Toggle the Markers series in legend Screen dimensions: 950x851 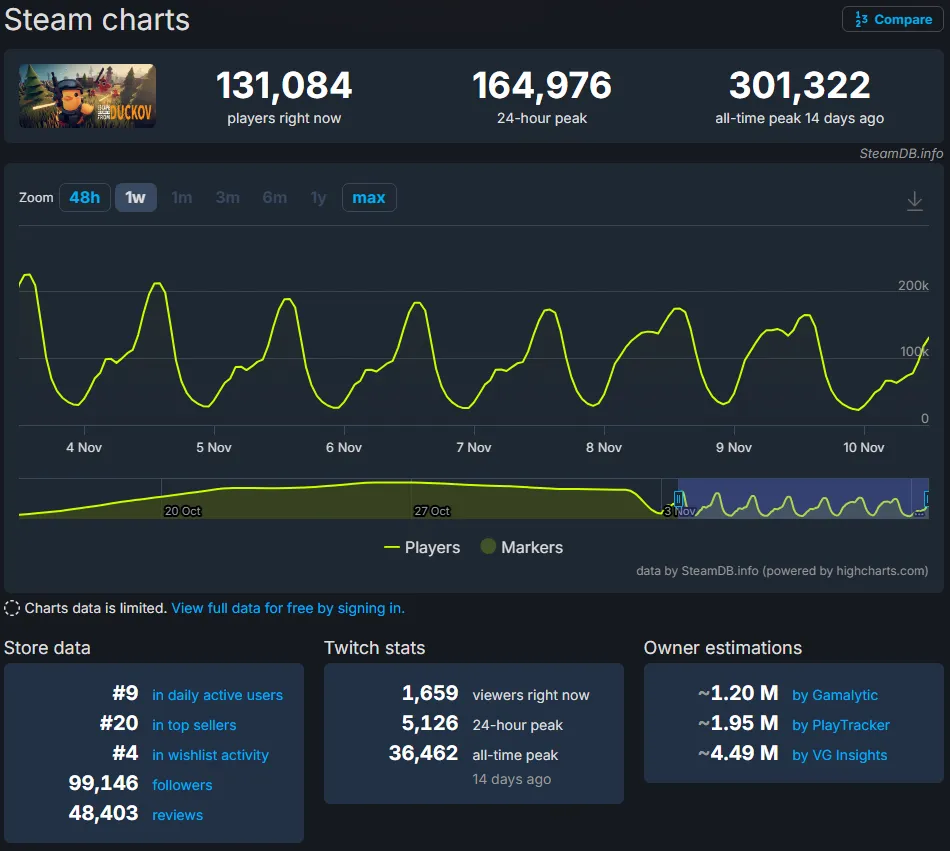tap(521, 547)
